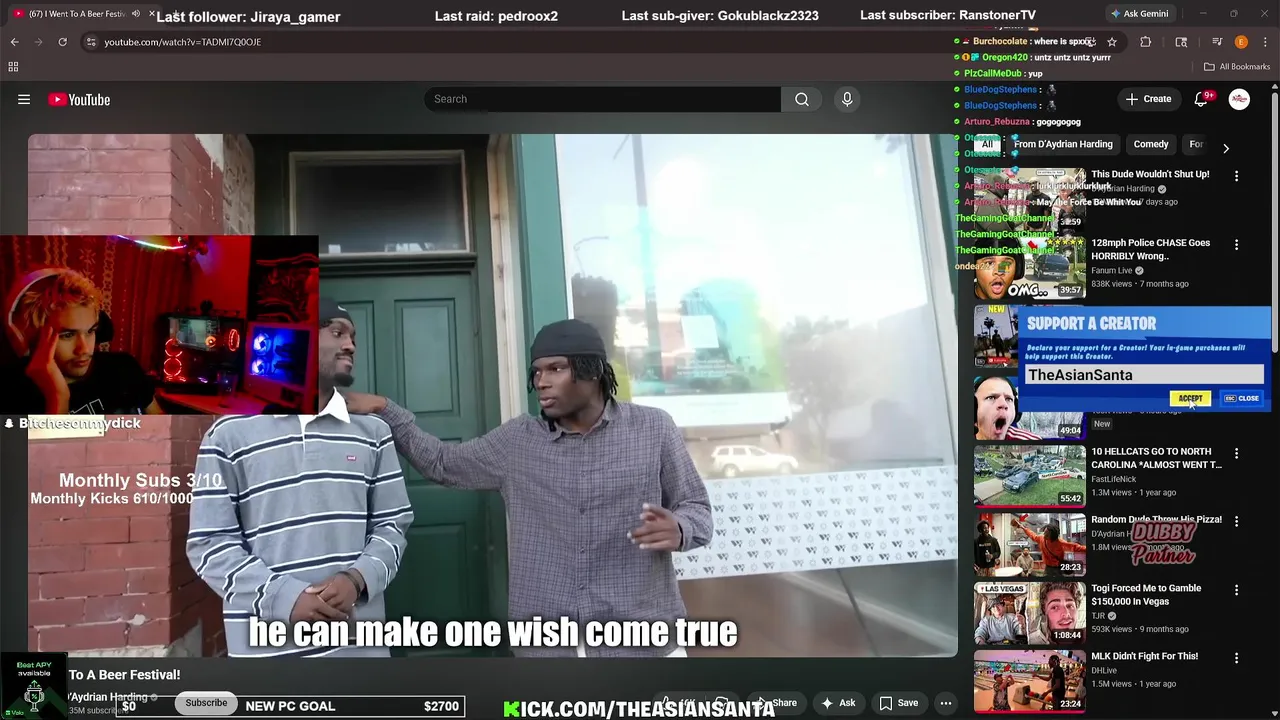Open the YouTube guide hamburger menu
This screenshot has width=1280, height=720.
point(24,99)
